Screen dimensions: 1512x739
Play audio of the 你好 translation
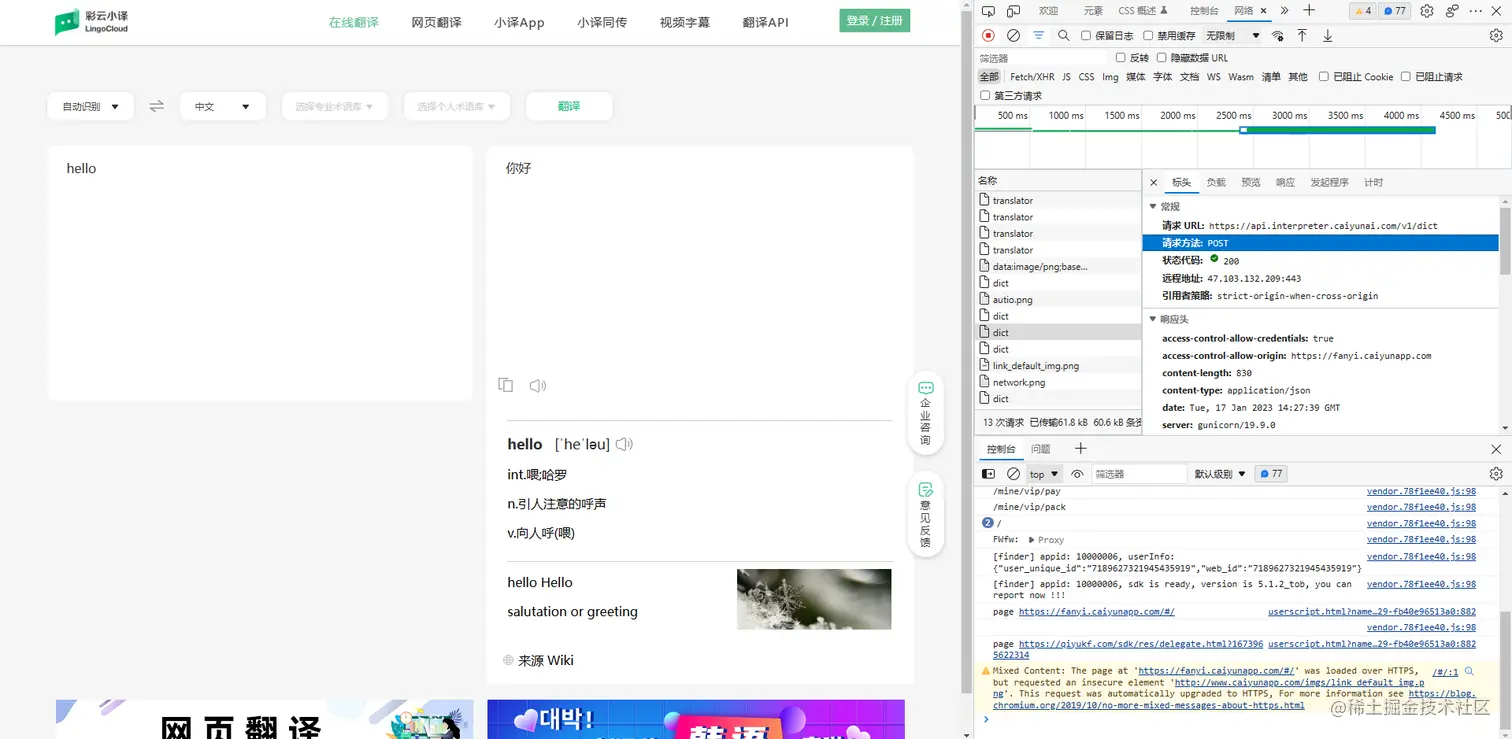(538, 385)
